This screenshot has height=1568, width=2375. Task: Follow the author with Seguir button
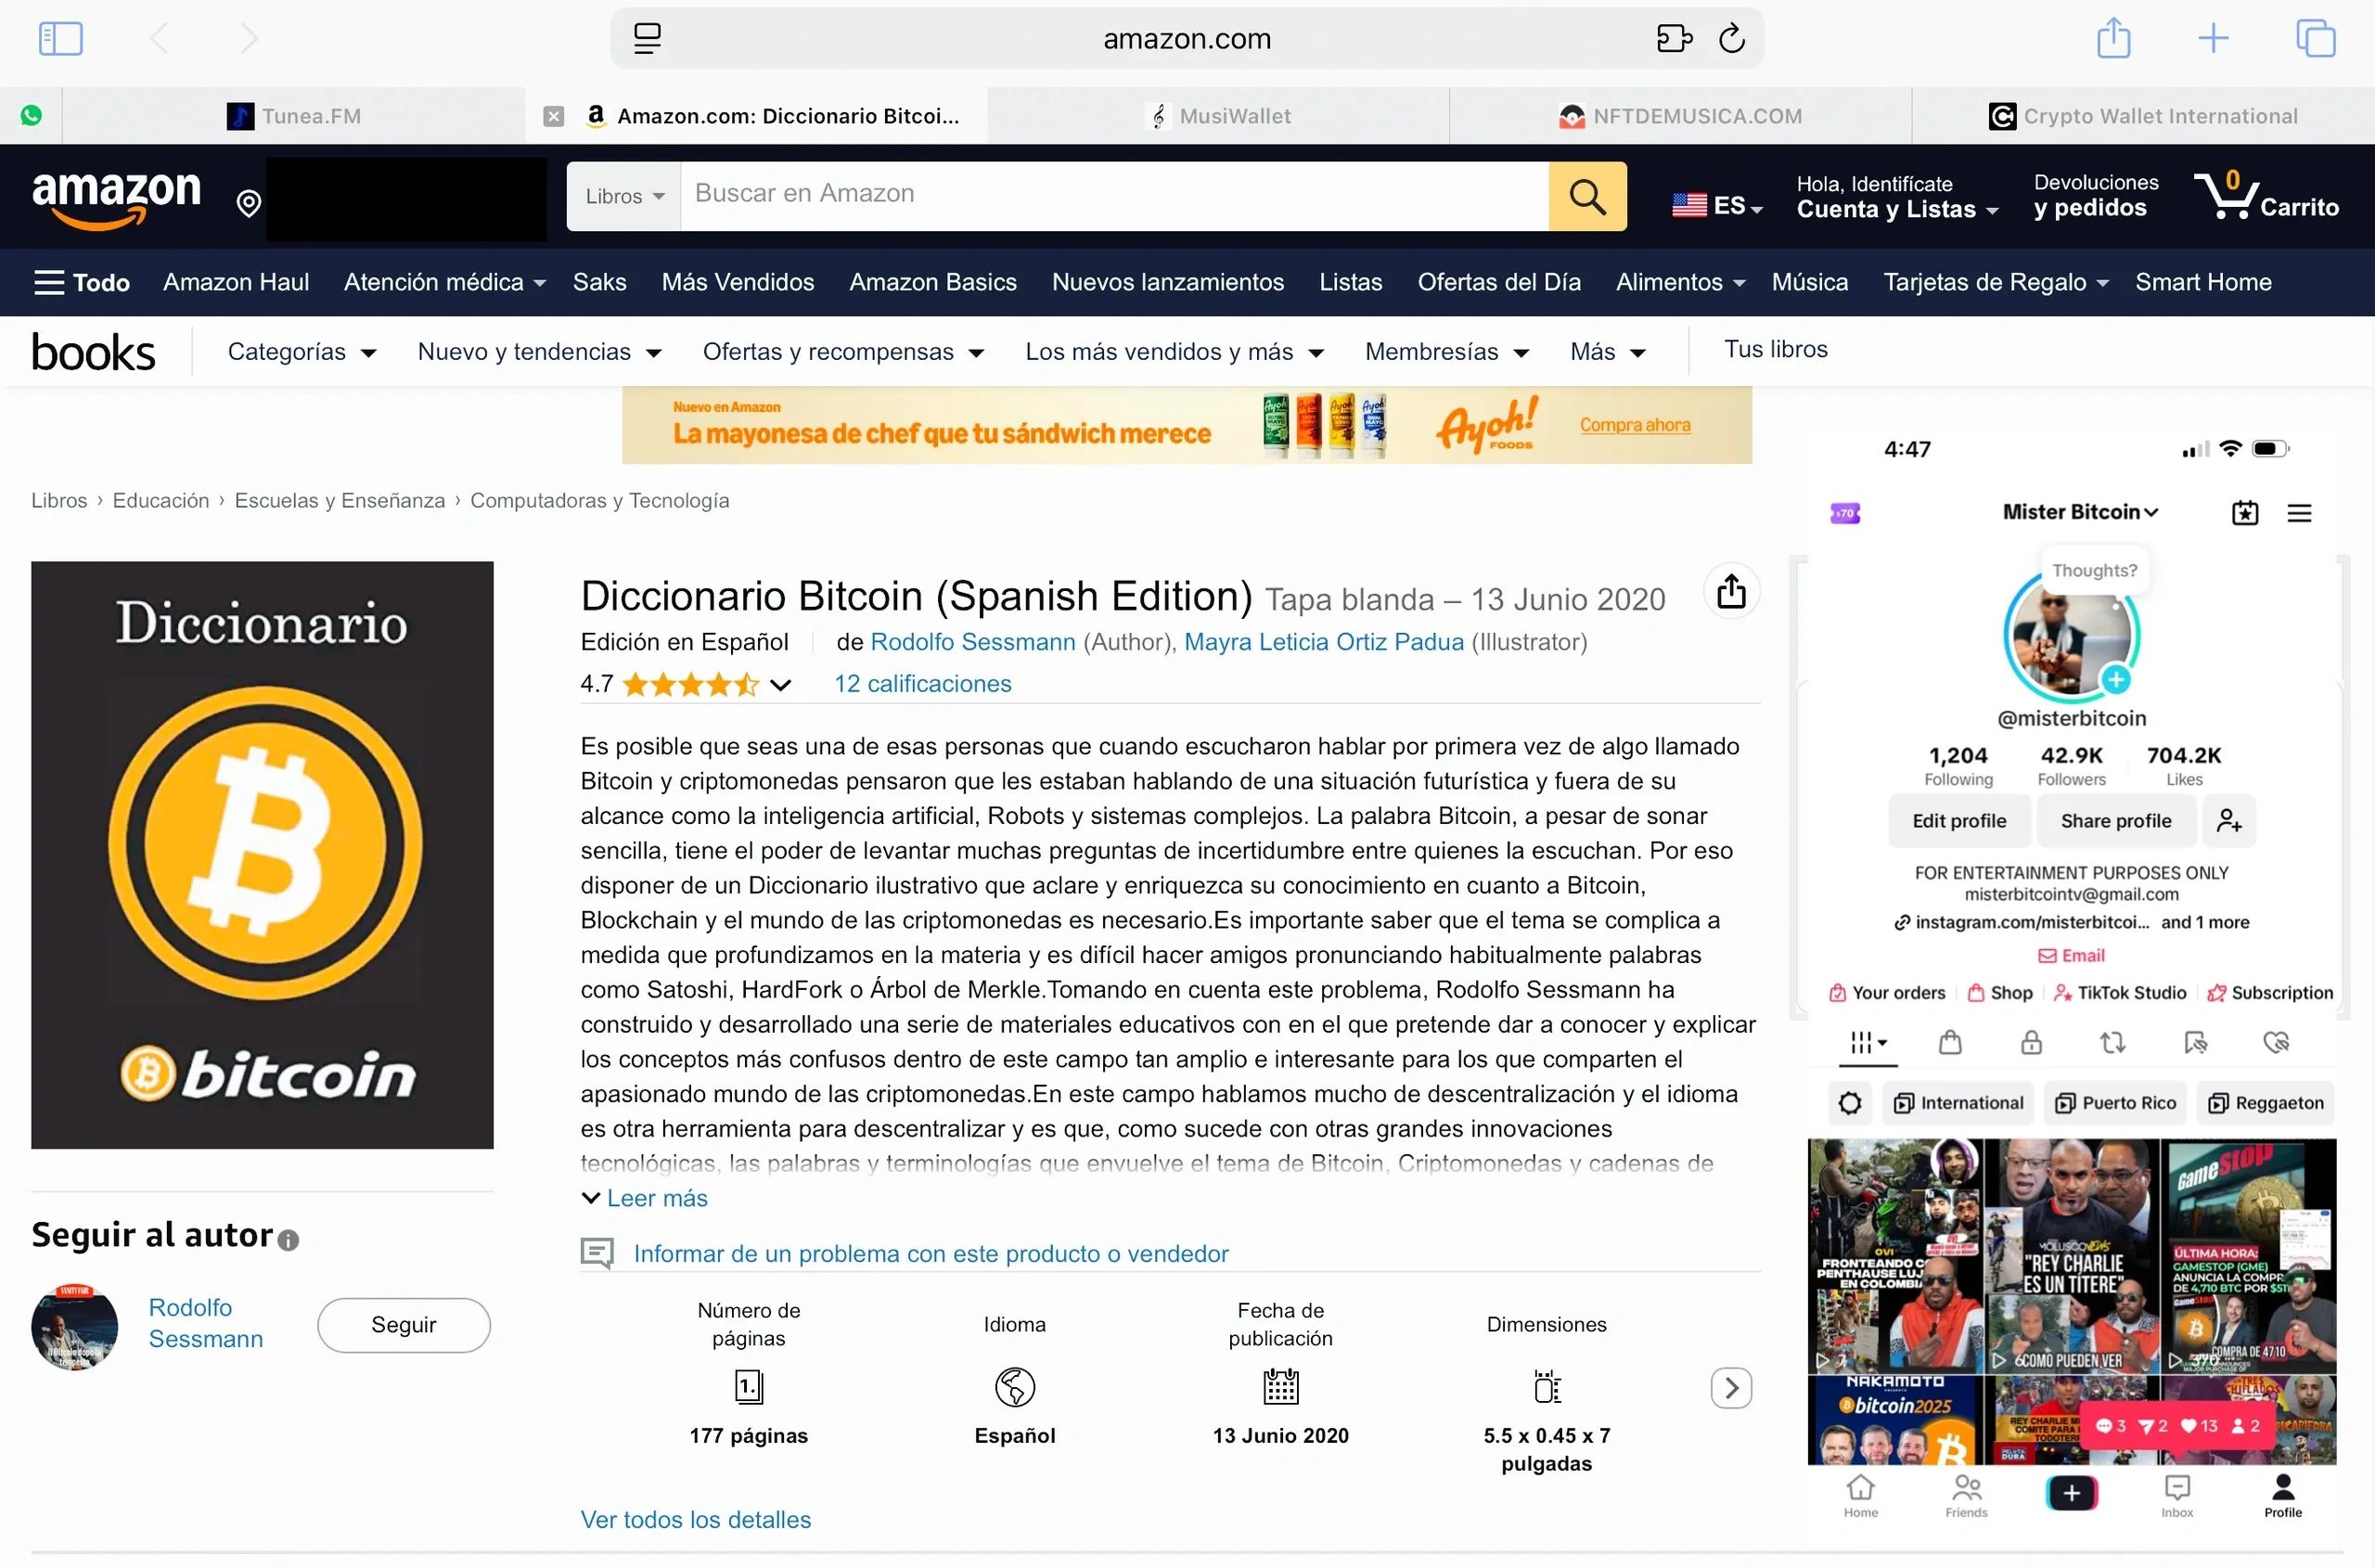(x=404, y=1325)
